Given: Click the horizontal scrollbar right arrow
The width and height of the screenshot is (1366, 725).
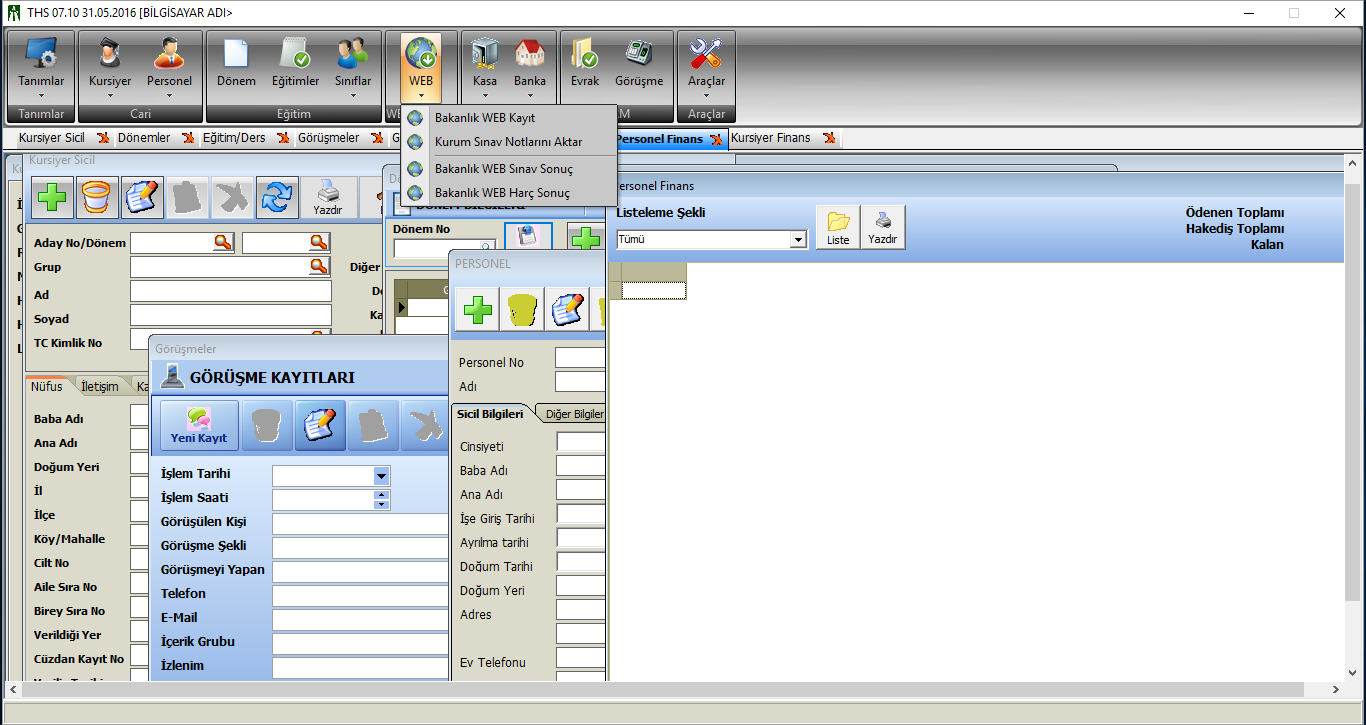Looking at the screenshot, I should (x=1335, y=690).
